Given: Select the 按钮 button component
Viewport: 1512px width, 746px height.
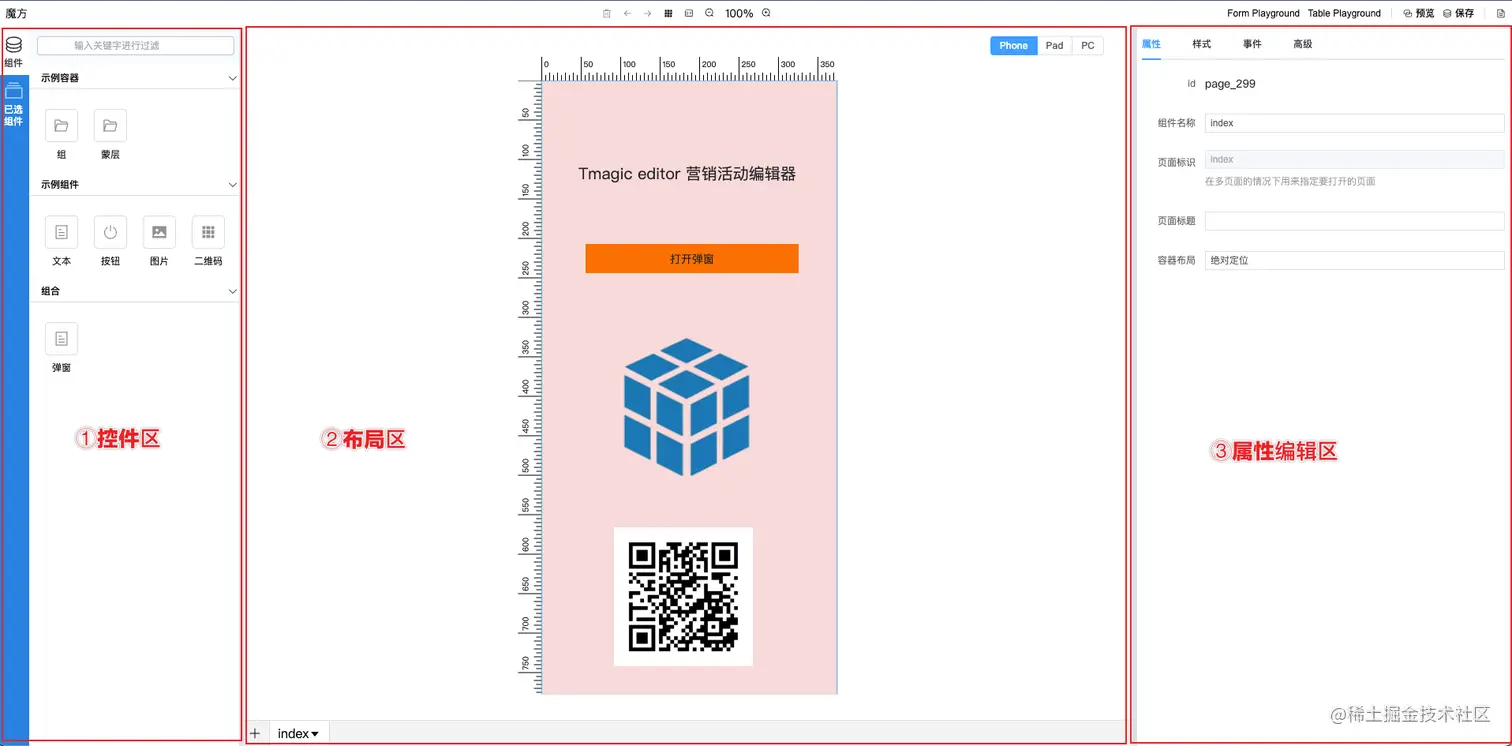Looking at the screenshot, I should click(110, 241).
